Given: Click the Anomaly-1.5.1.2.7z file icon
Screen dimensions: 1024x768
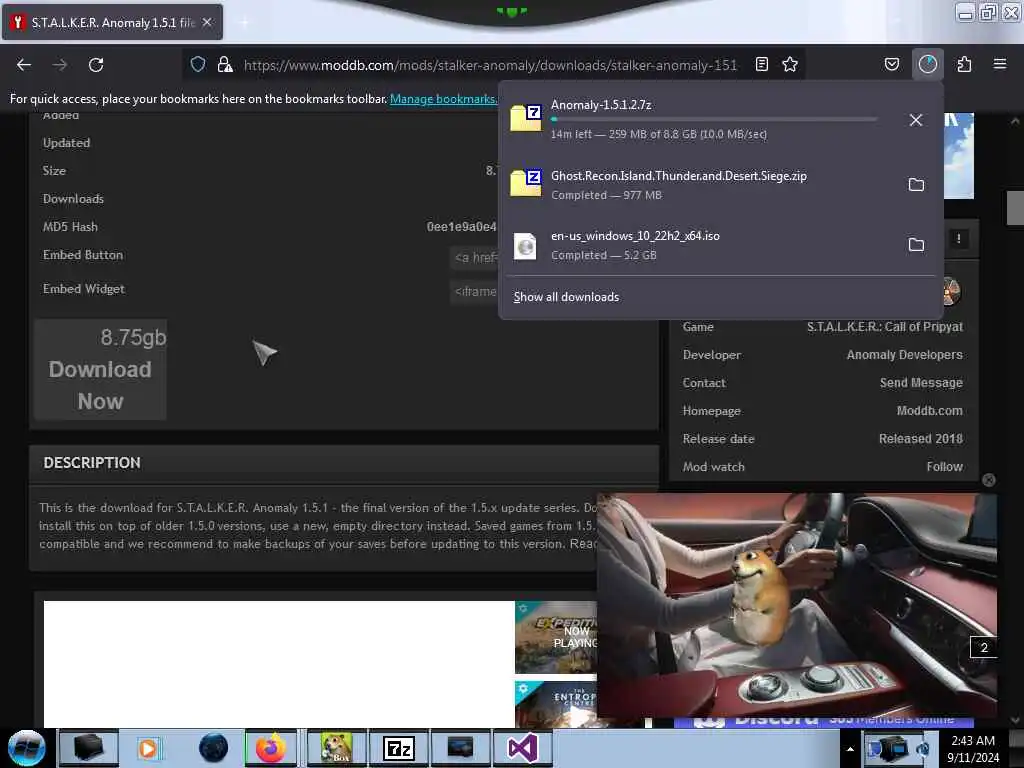Looking at the screenshot, I should pyautogui.click(x=526, y=118).
